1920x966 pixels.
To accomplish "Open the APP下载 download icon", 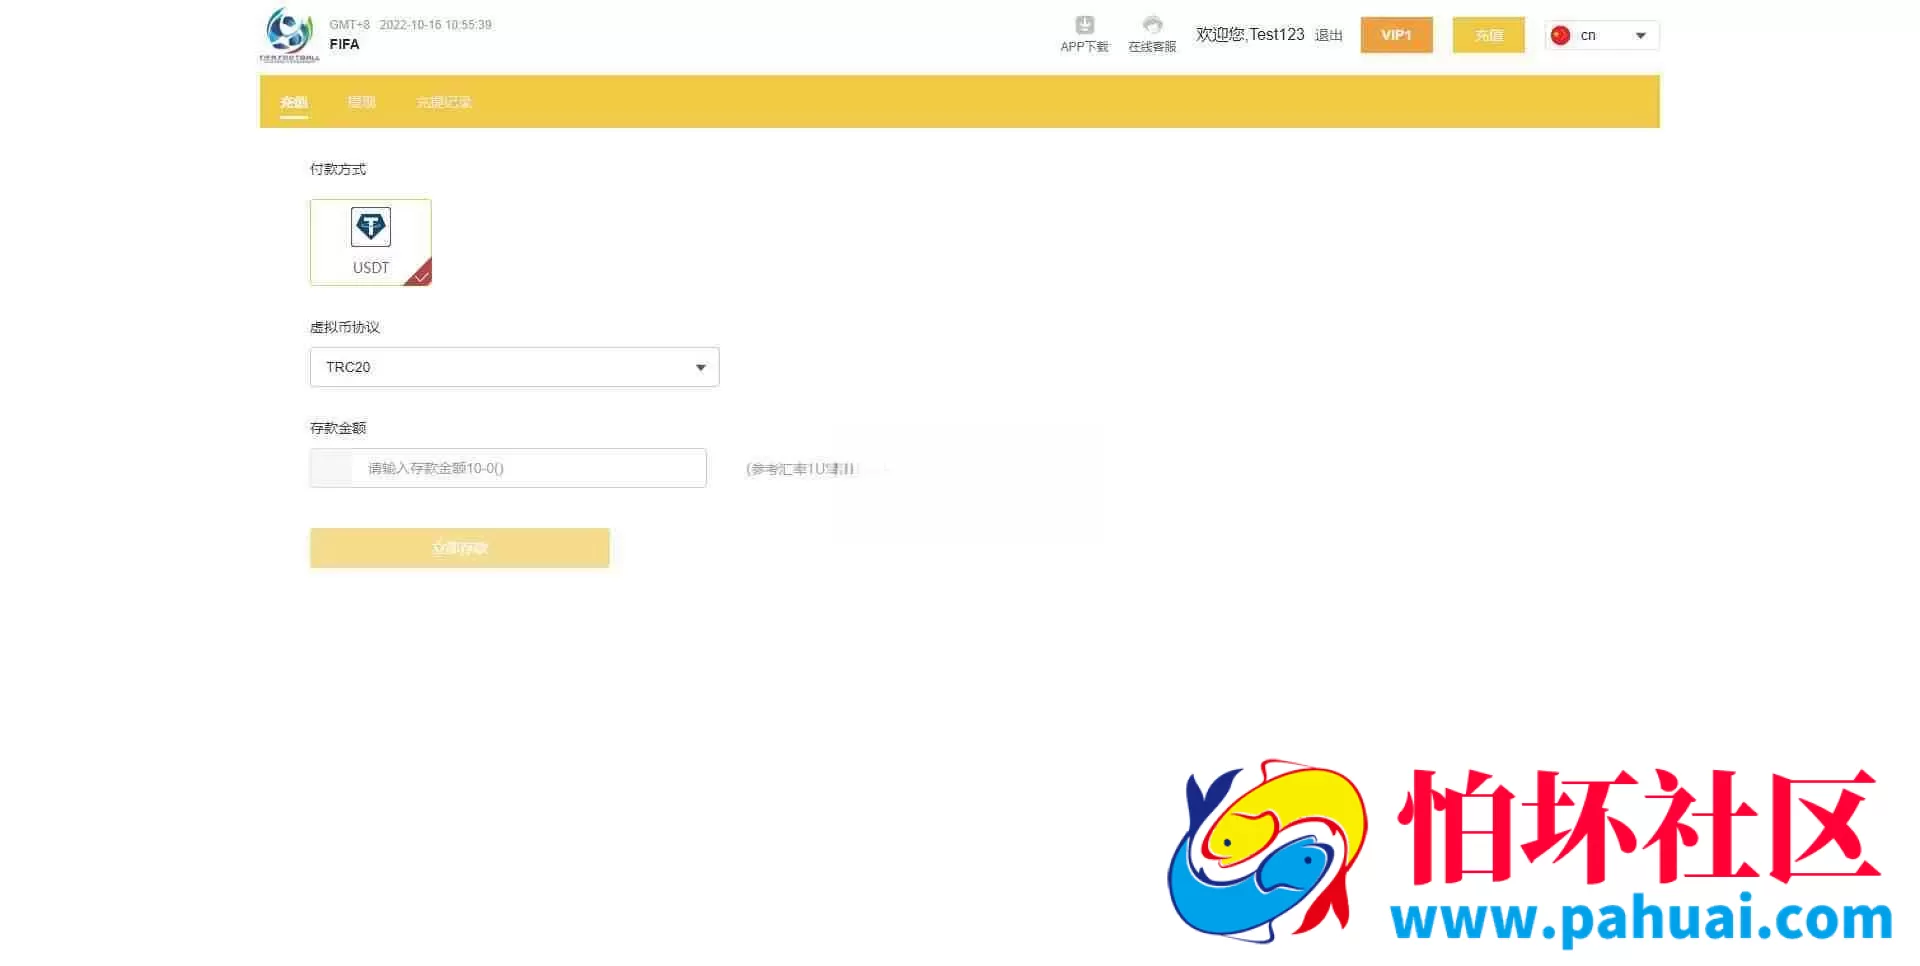I will coord(1084,25).
